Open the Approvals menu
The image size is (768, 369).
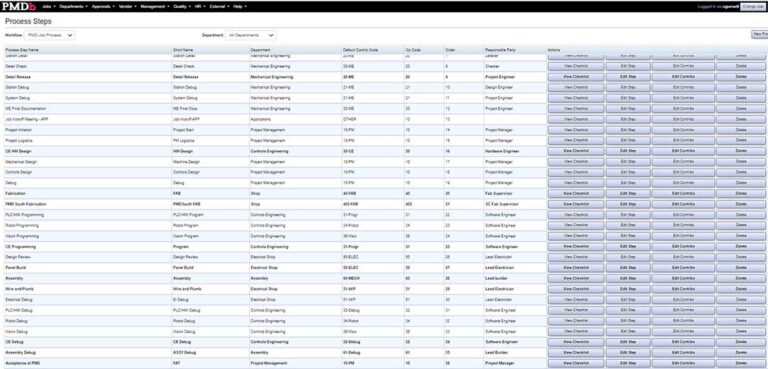pos(103,6)
